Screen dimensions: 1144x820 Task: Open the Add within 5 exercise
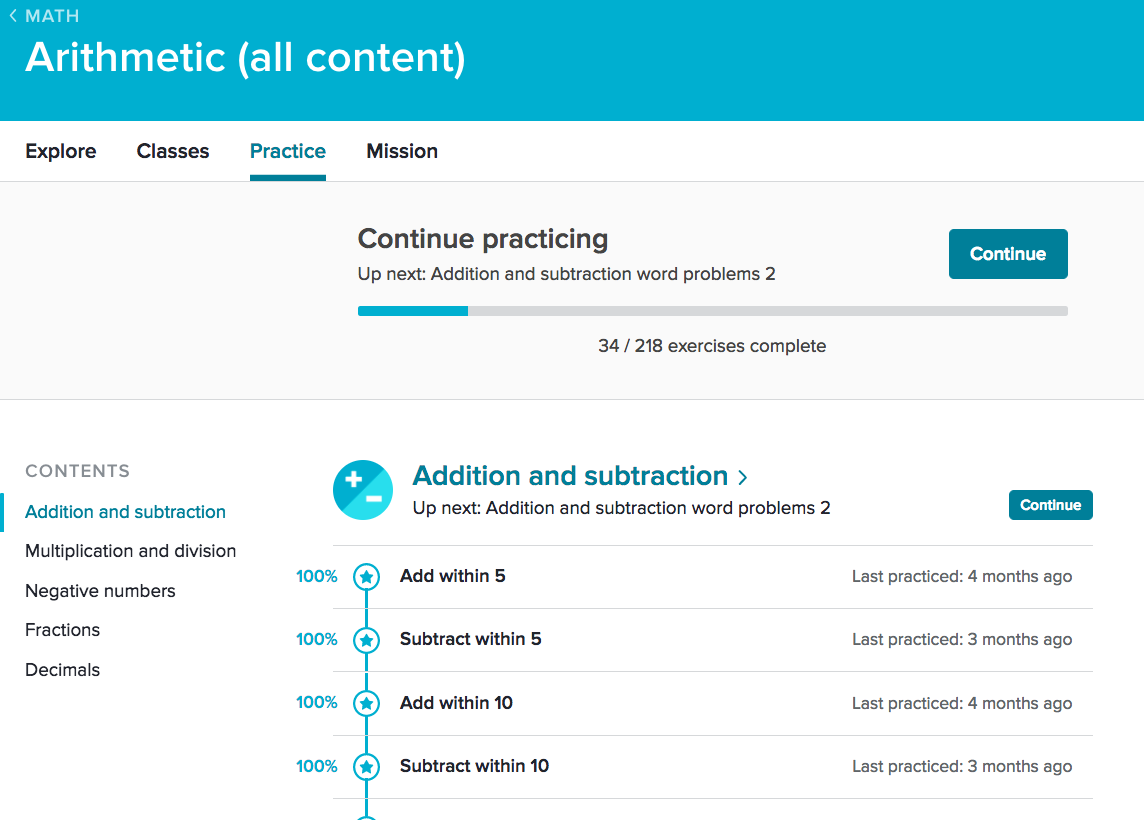[x=452, y=576]
